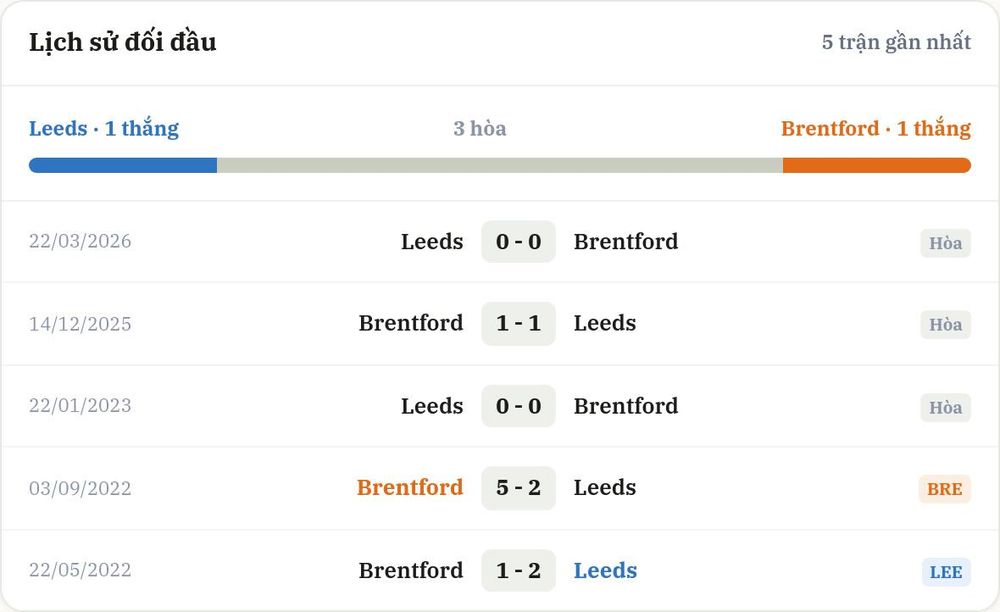Open the blue Leeds winner name
Image resolution: width=1000 pixels, height=612 pixels.
click(x=605, y=570)
